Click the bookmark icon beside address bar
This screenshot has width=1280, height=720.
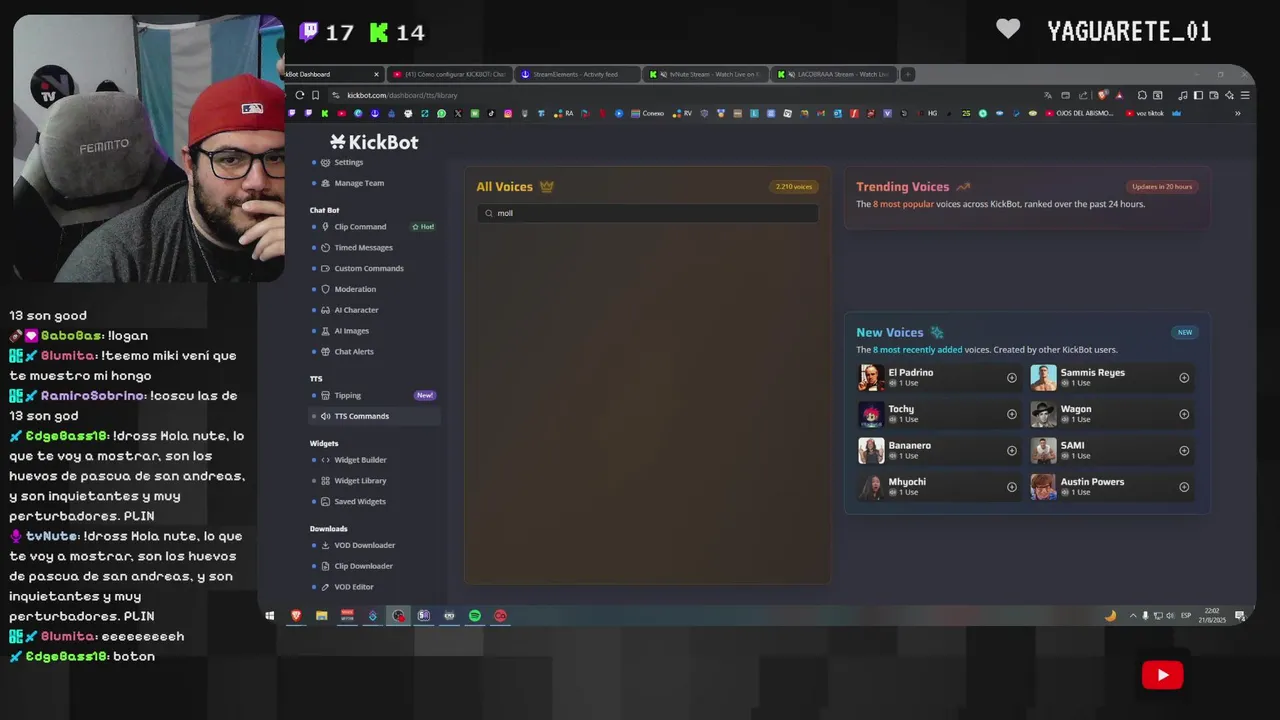[x=316, y=95]
